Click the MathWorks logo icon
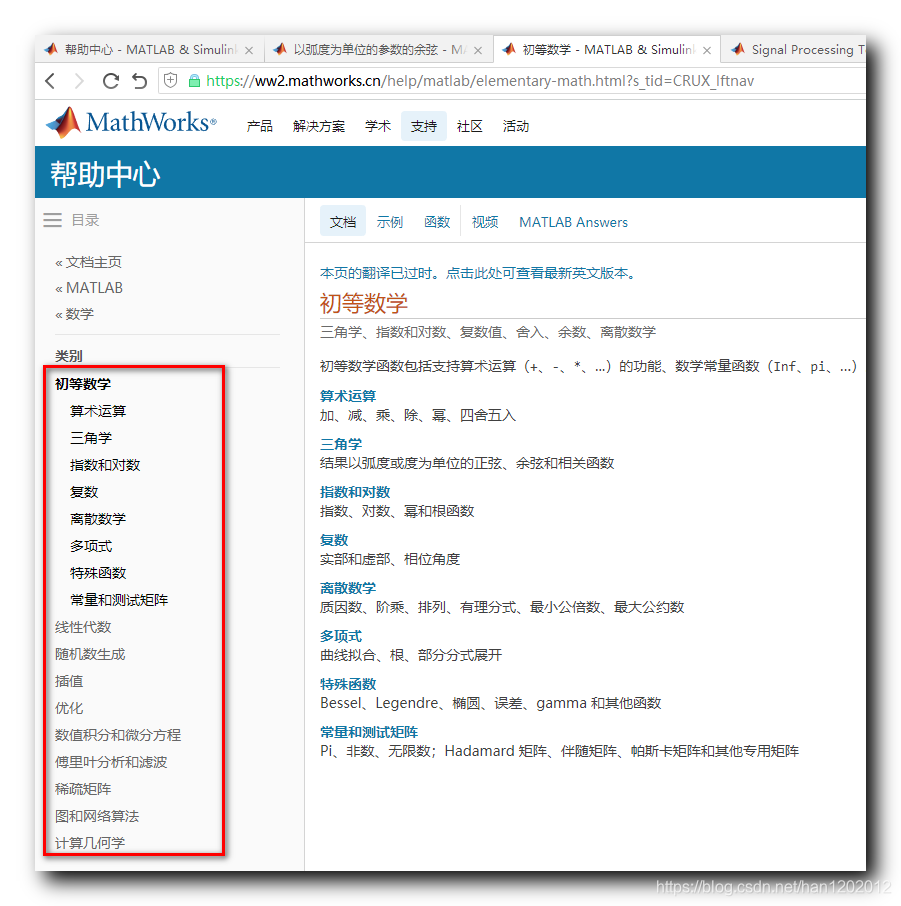This screenshot has height=906, width=901. [x=62, y=123]
